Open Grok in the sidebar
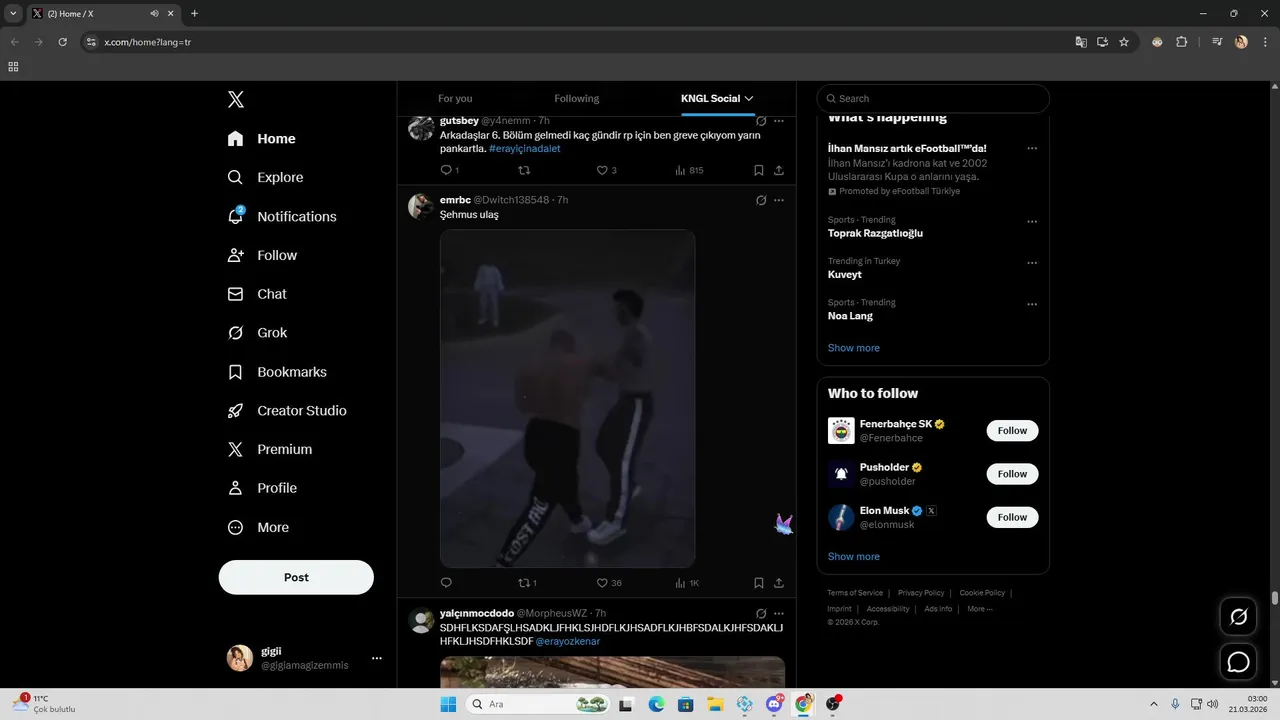Image resolution: width=1280 pixels, height=720 pixels. pyautogui.click(x=257, y=333)
